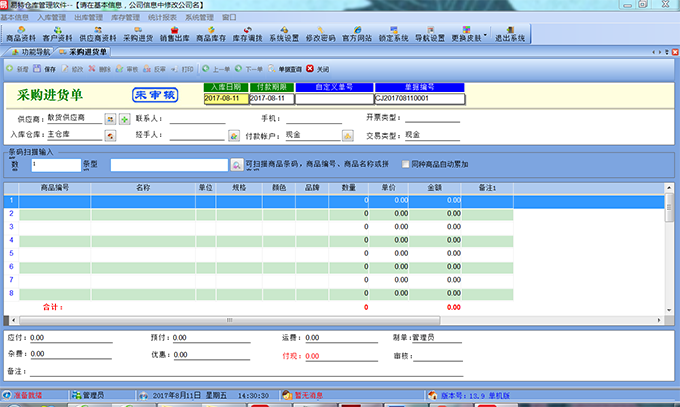Click the quantity field showing 1
680x407 pixels.
56,165
